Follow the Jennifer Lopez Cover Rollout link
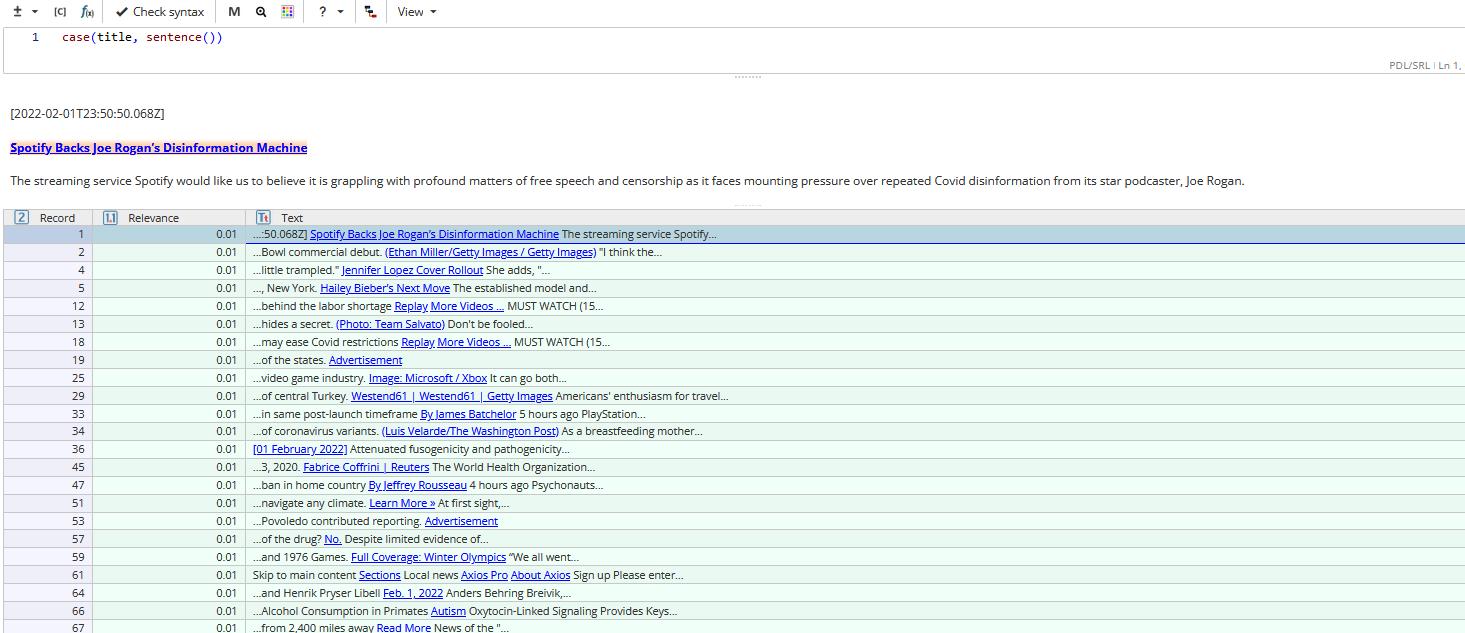Screen dimensions: 1465x633 [x=411, y=270]
